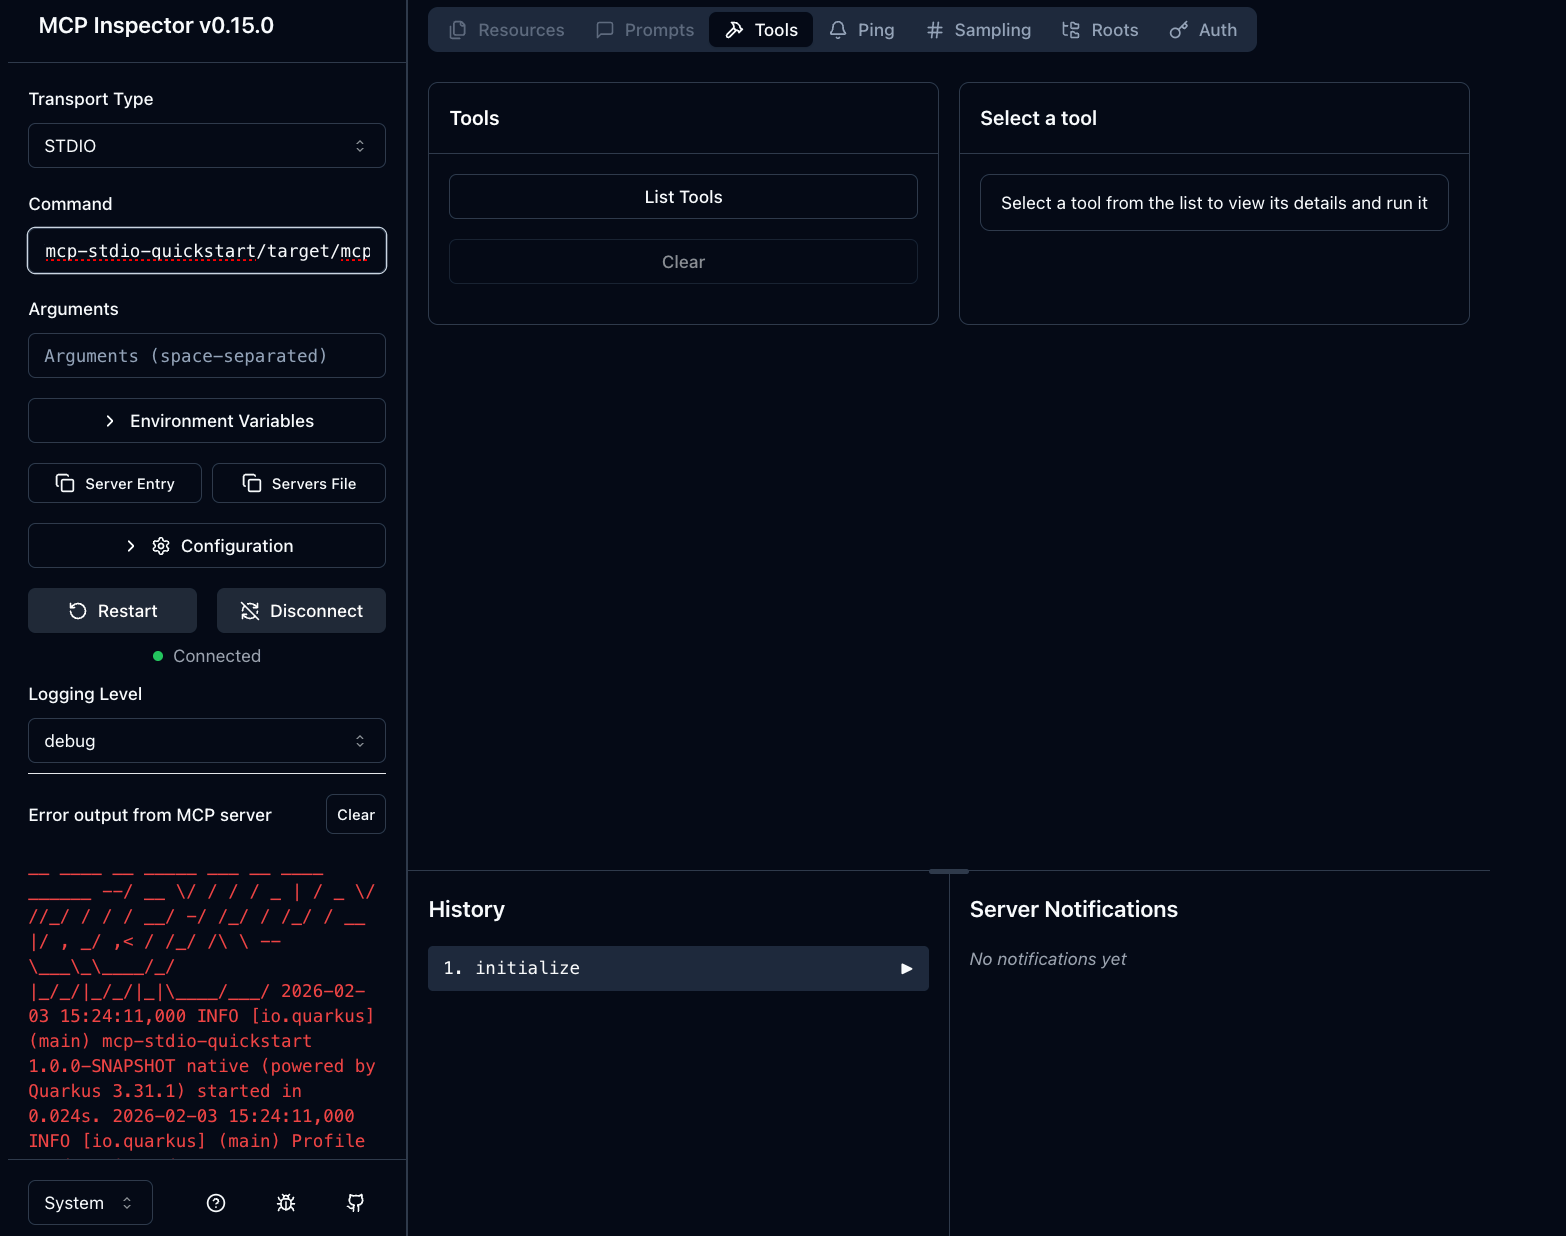This screenshot has height=1236, width=1566.
Task: Expand the Environment Variables section
Action: coord(206,420)
